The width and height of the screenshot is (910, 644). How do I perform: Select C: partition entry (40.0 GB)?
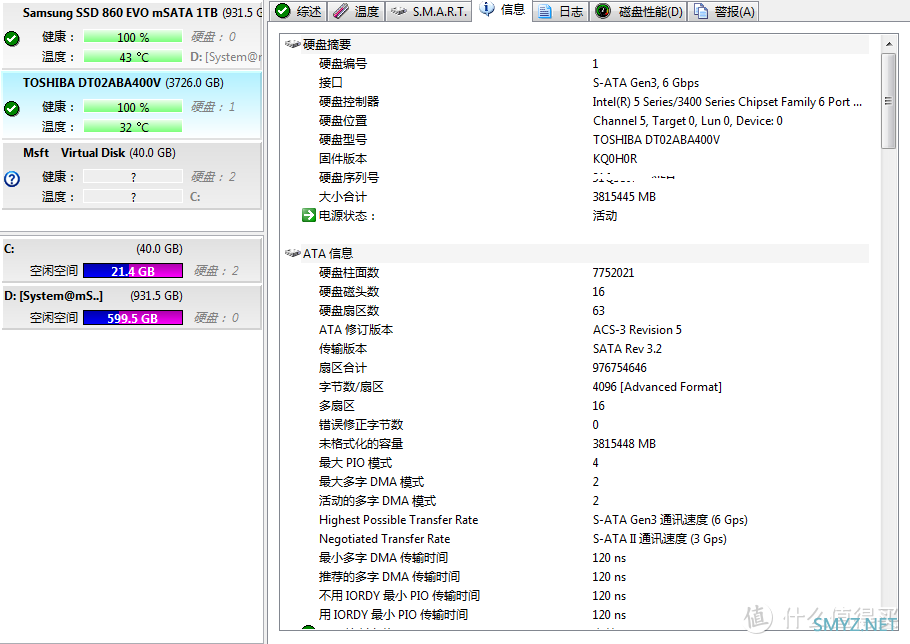pos(132,260)
